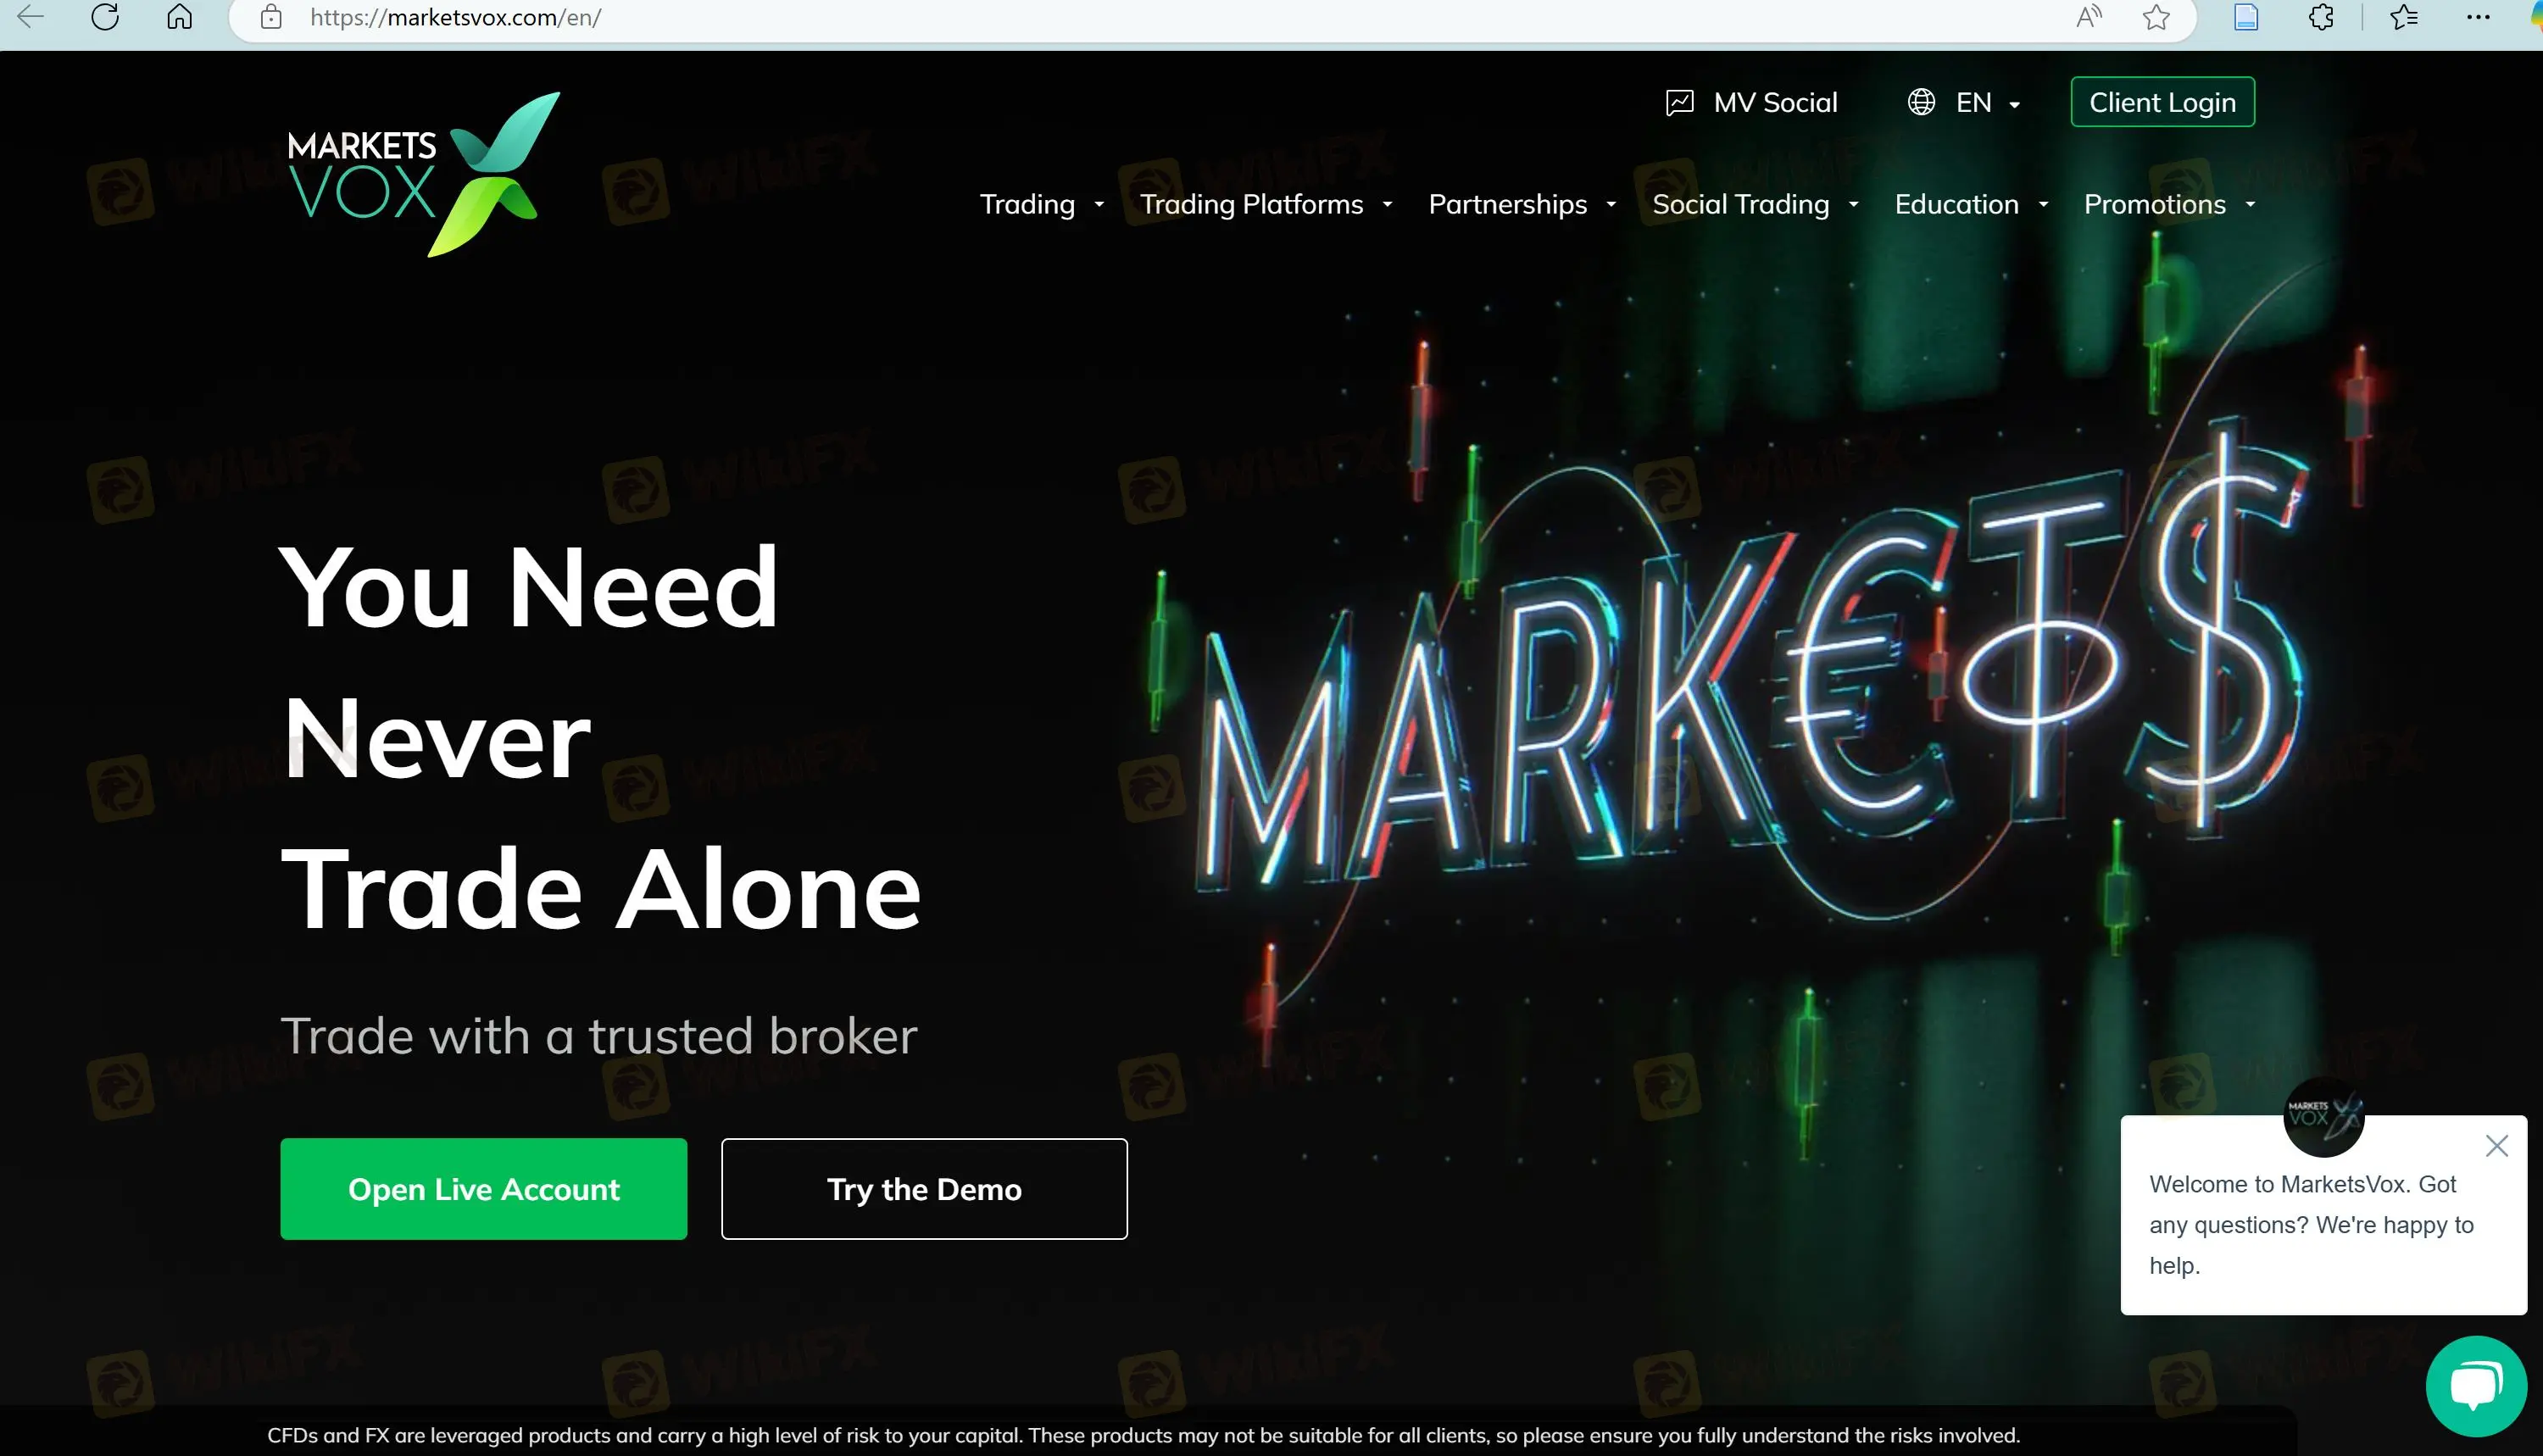
Task: Reload the page with refresh icon
Action: 105,17
